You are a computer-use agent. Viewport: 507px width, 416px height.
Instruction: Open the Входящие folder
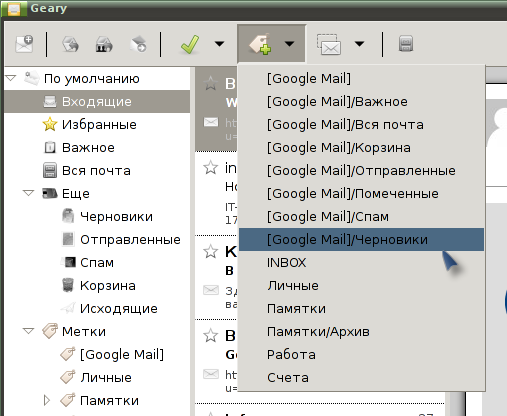(97, 101)
